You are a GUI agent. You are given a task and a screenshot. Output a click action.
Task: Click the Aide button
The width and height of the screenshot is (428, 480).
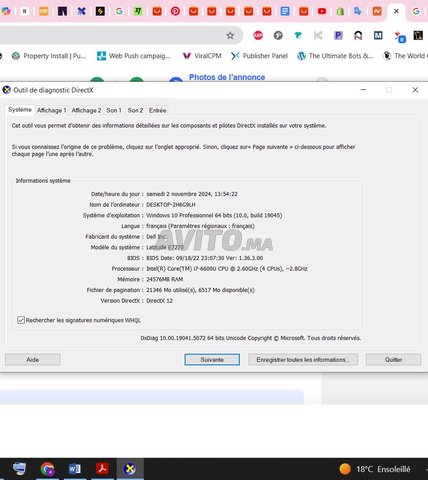[x=33, y=360]
